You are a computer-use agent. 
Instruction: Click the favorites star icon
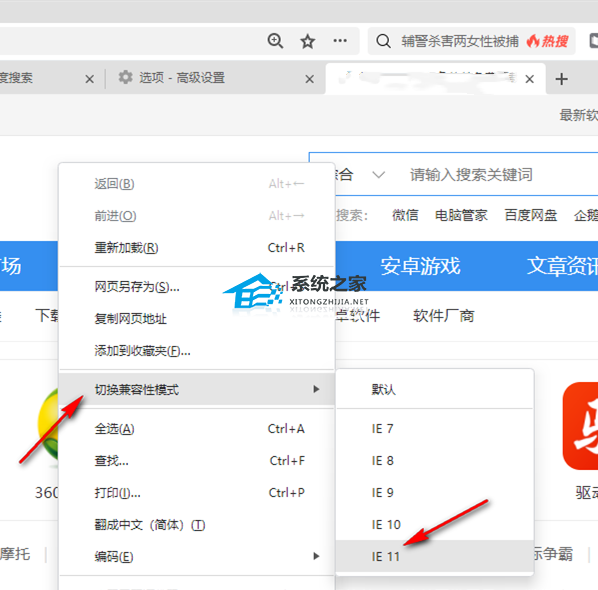pyautogui.click(x=307, y=41)
